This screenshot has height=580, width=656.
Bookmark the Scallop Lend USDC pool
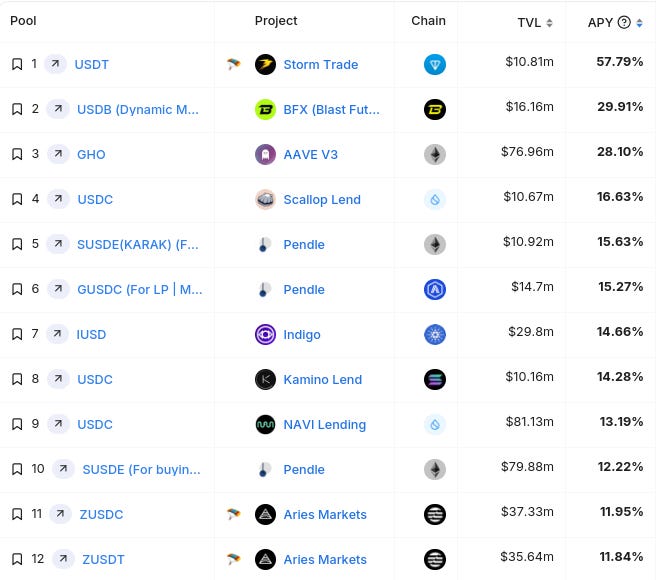tap(17, 199)
